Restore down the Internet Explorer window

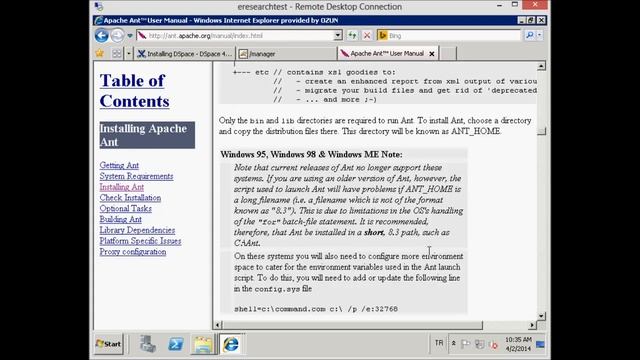[x=531, y=20]
